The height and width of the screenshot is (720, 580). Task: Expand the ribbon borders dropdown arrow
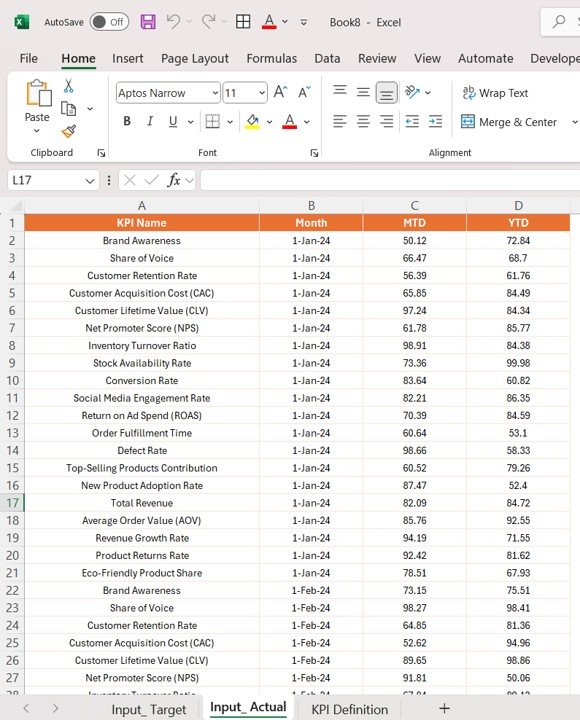coord(230,122)
